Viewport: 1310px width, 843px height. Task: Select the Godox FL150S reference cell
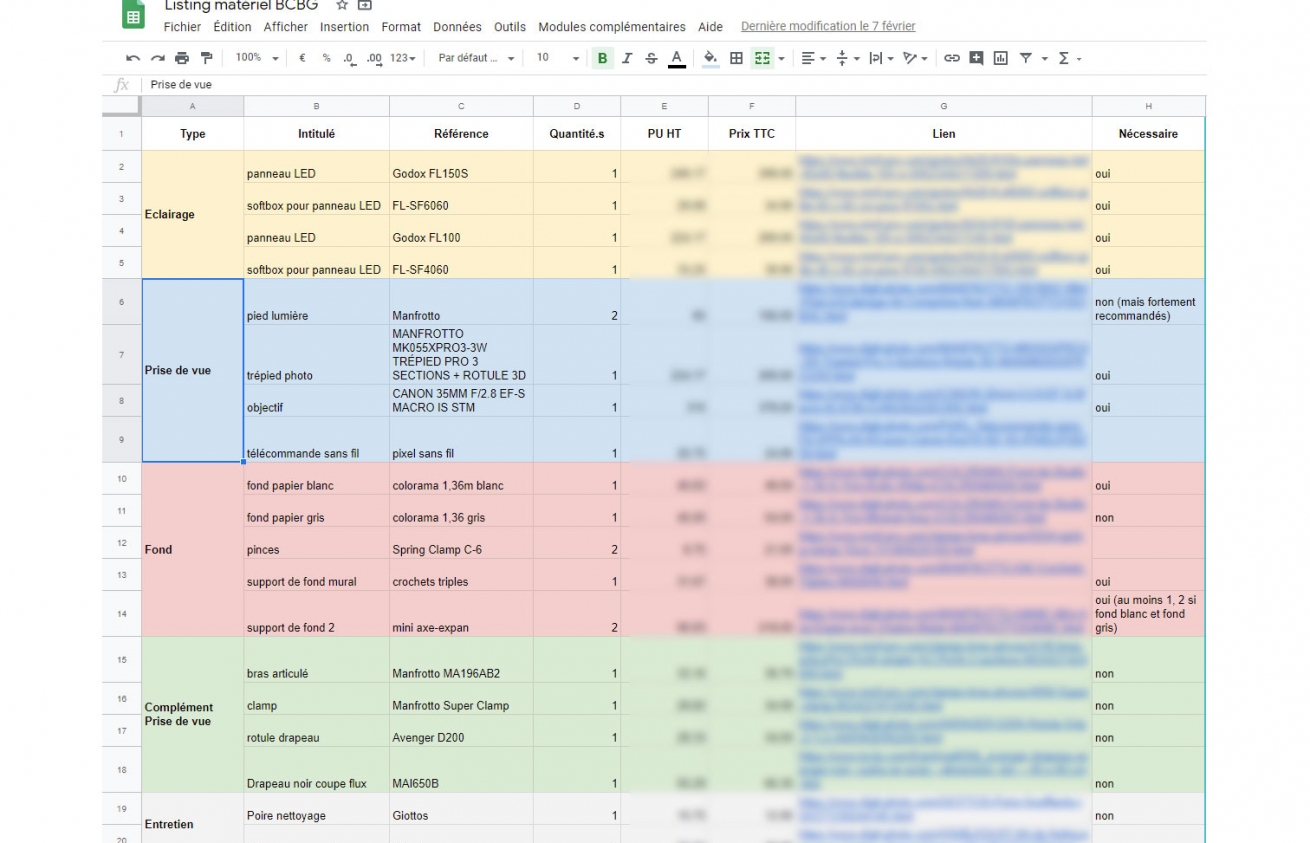[461, 167]
